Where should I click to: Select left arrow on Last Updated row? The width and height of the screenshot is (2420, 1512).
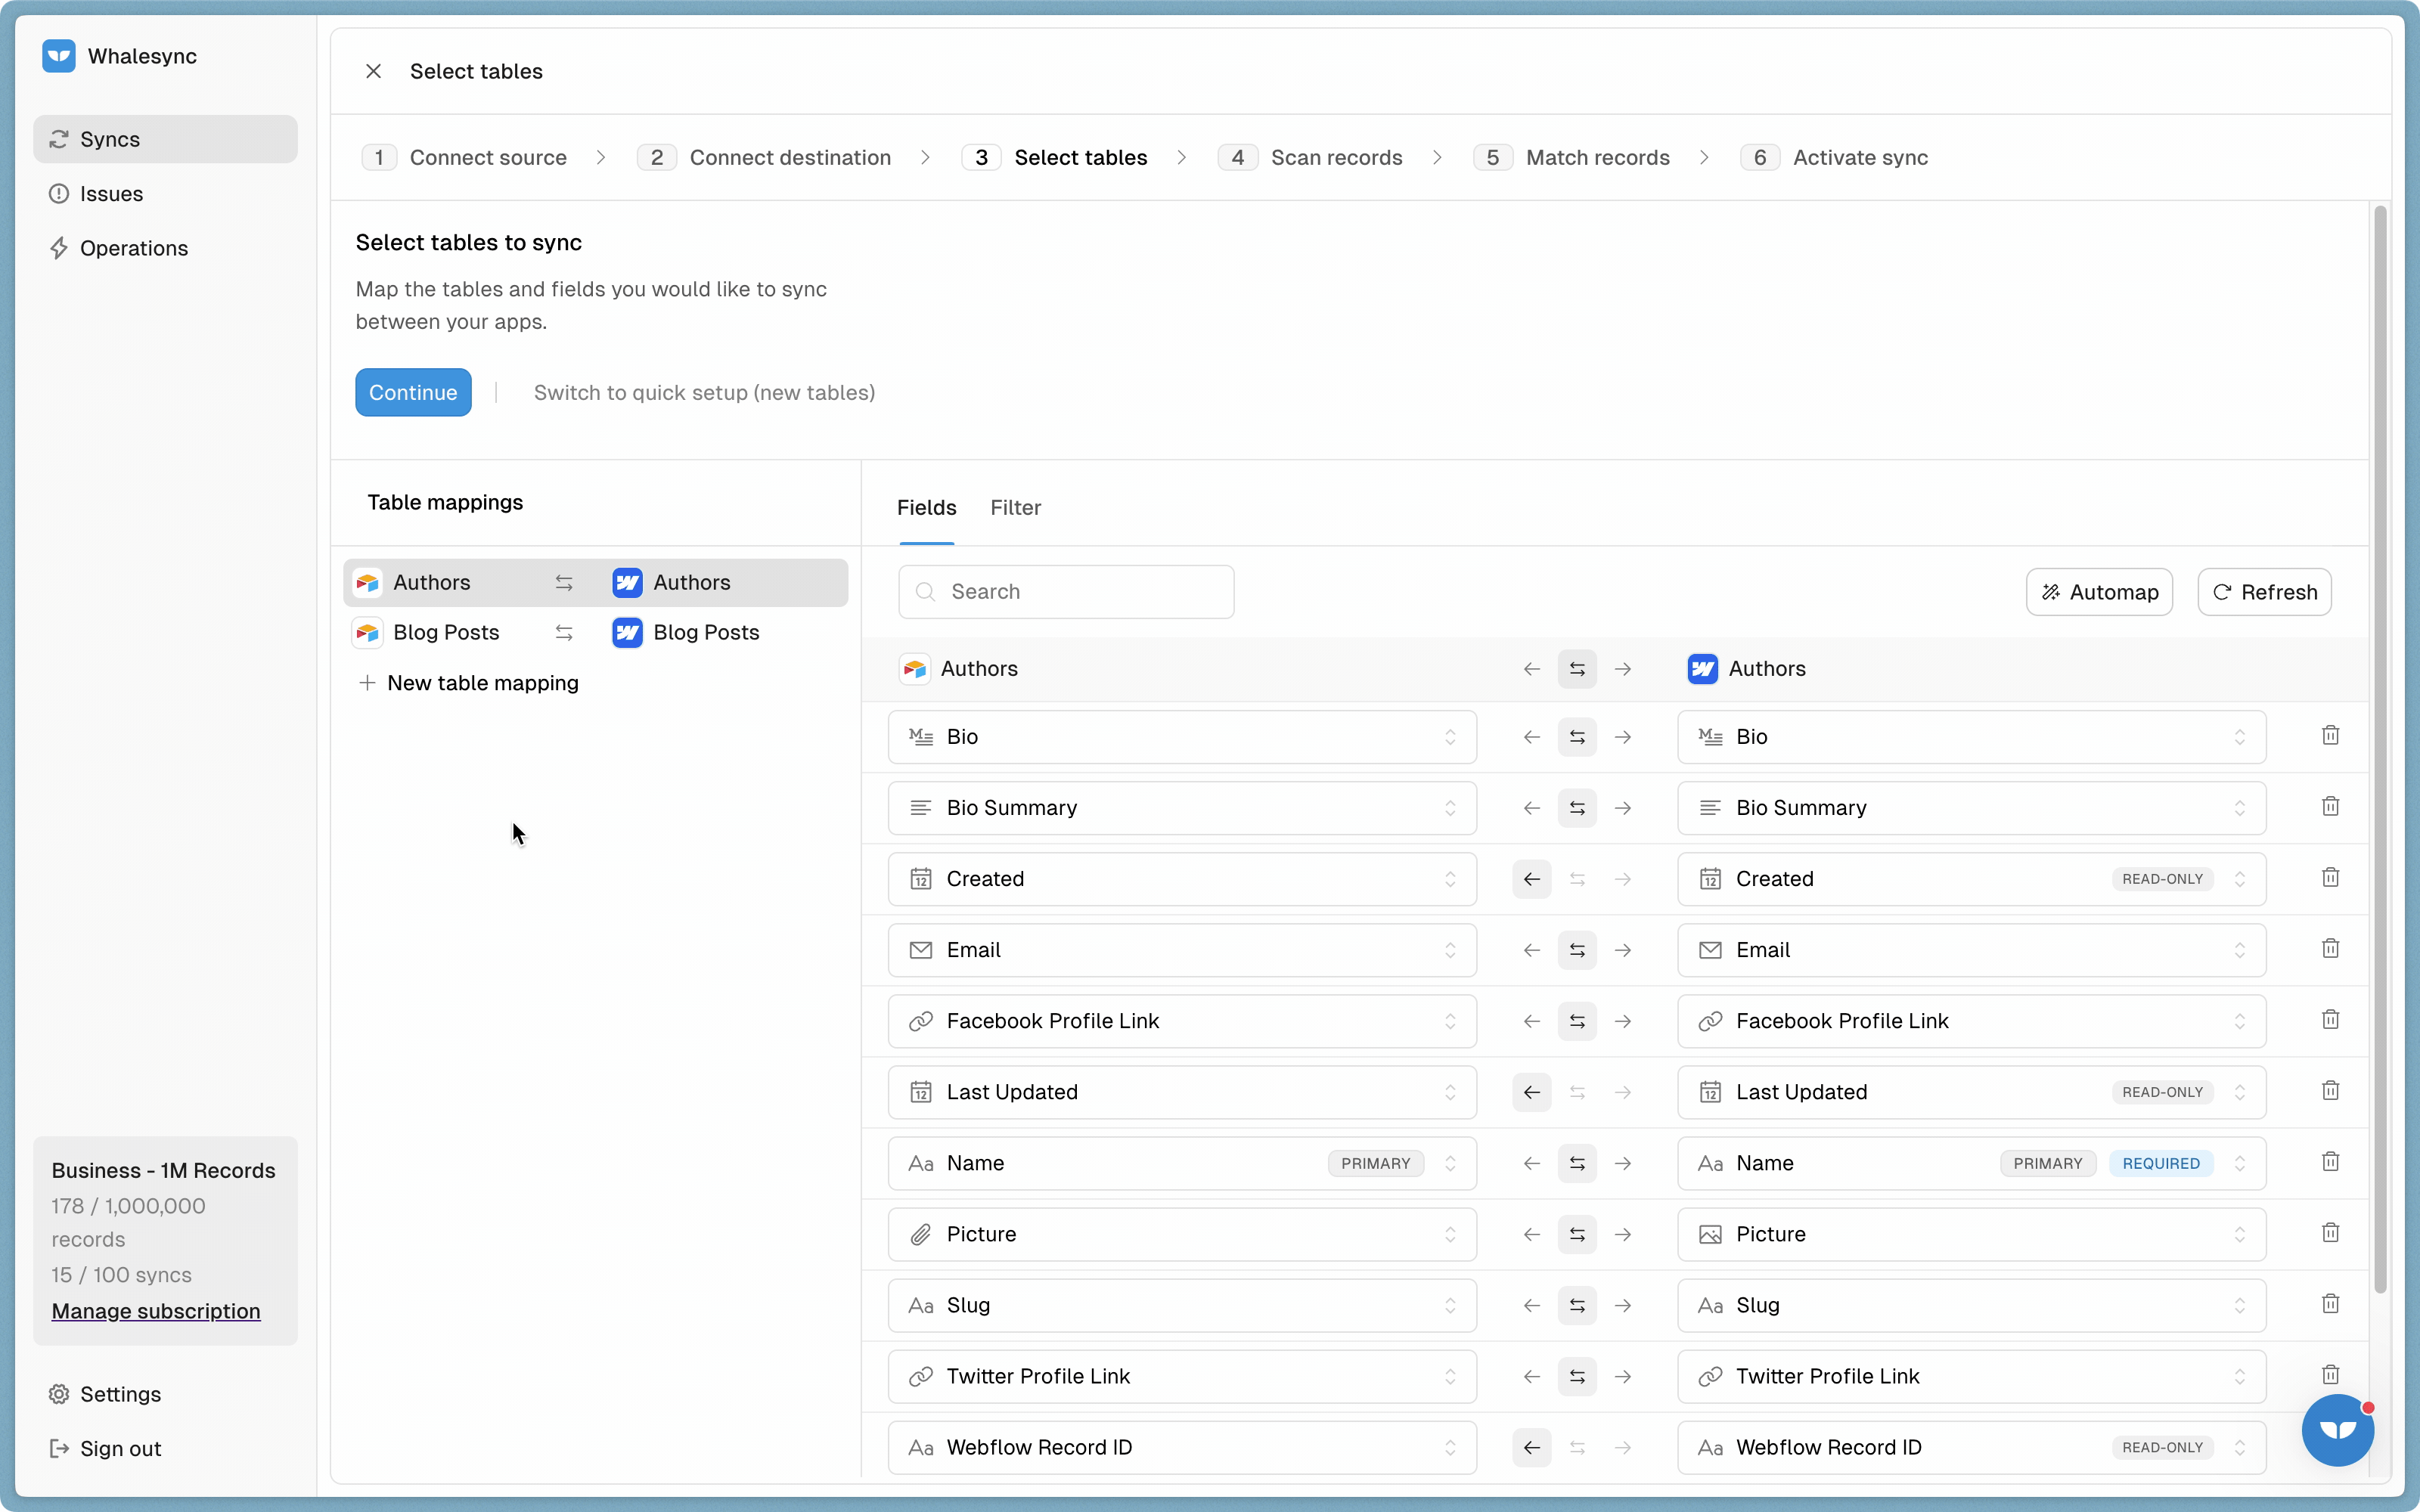click(1531, 1092)
